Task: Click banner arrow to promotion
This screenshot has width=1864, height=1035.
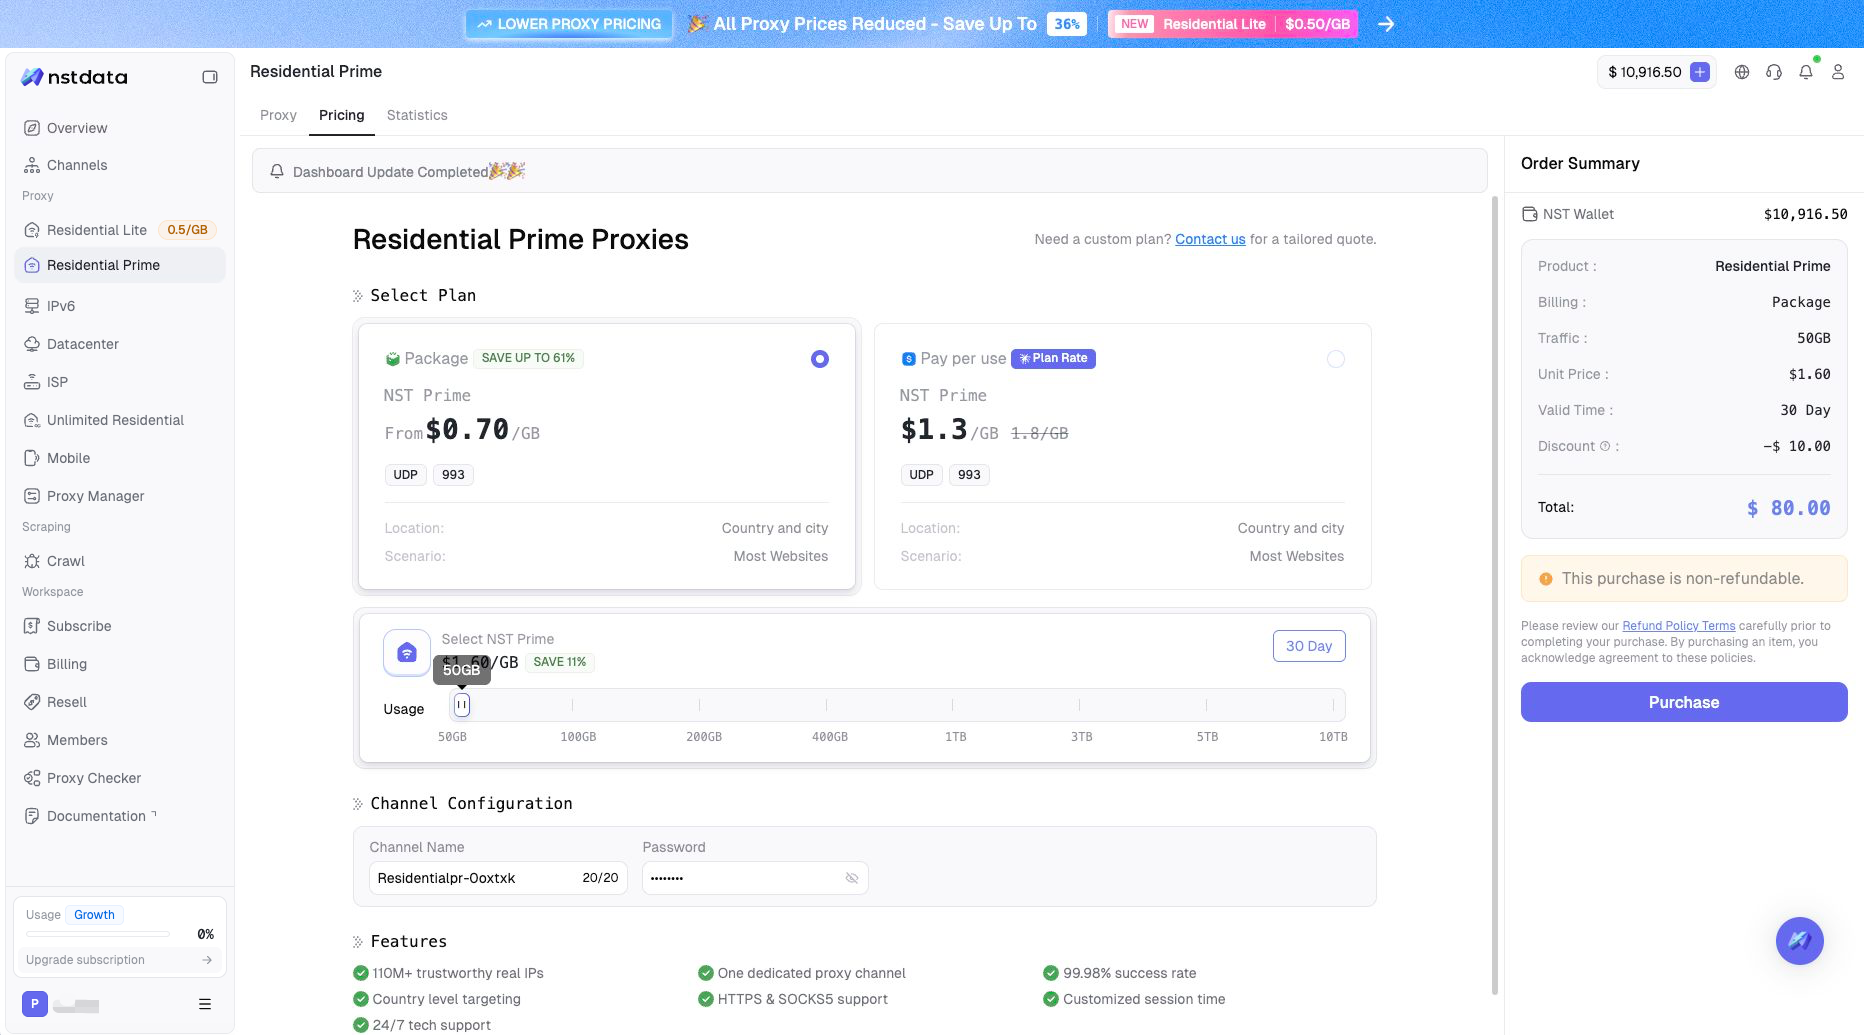Action: pos(1386,24)
